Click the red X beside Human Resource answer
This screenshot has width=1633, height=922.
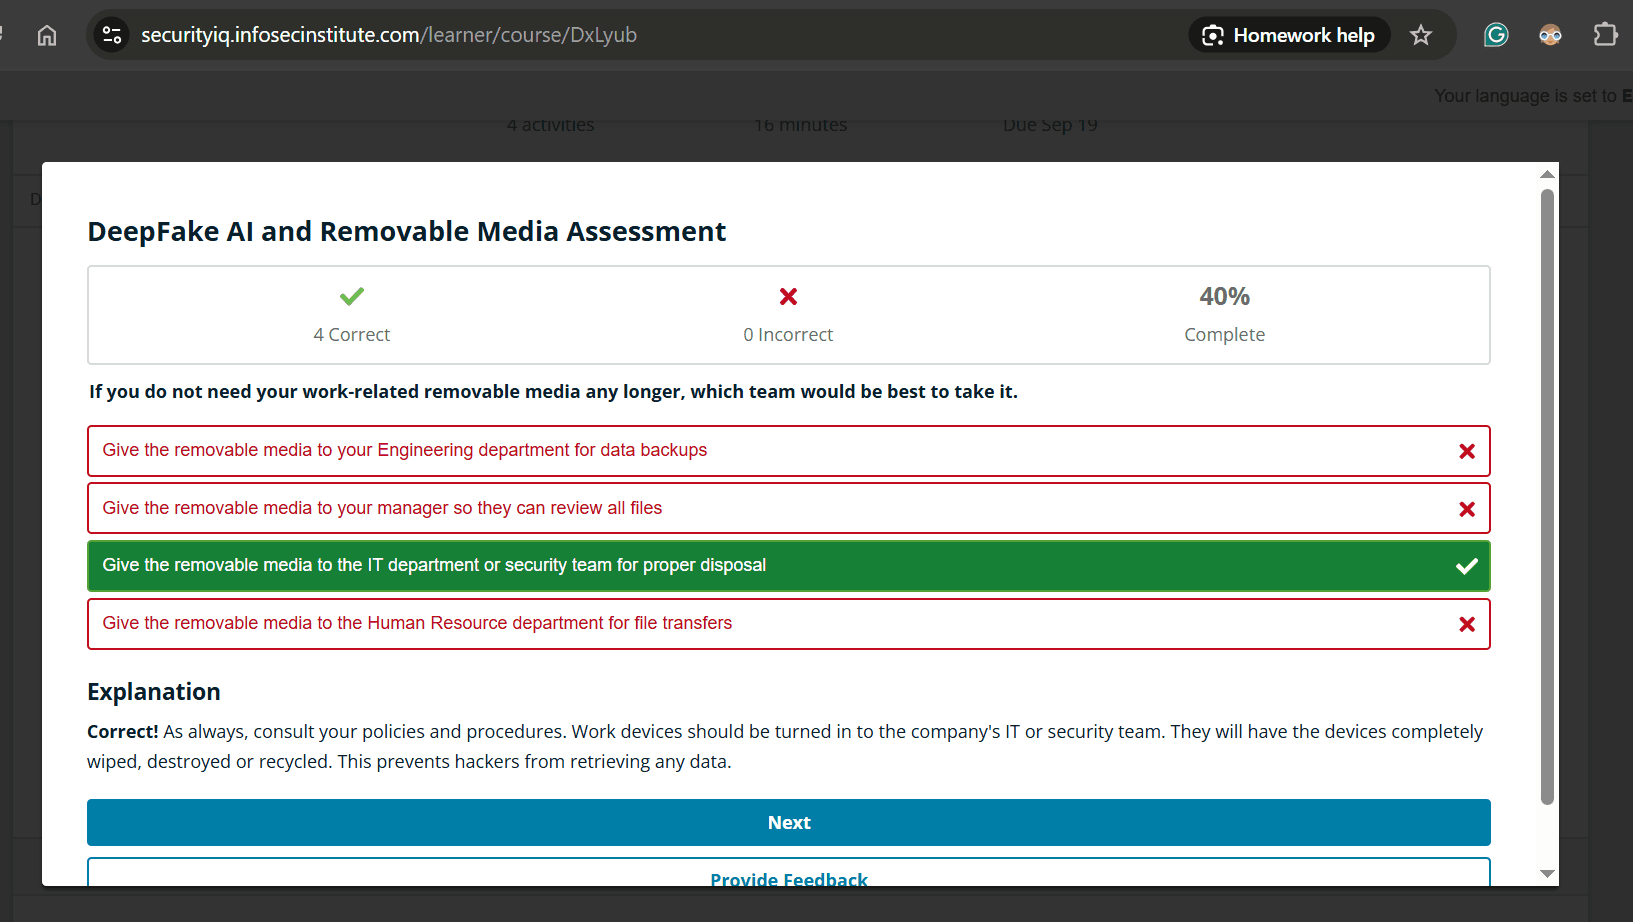pyautogui.click(x=1466, y=625)
